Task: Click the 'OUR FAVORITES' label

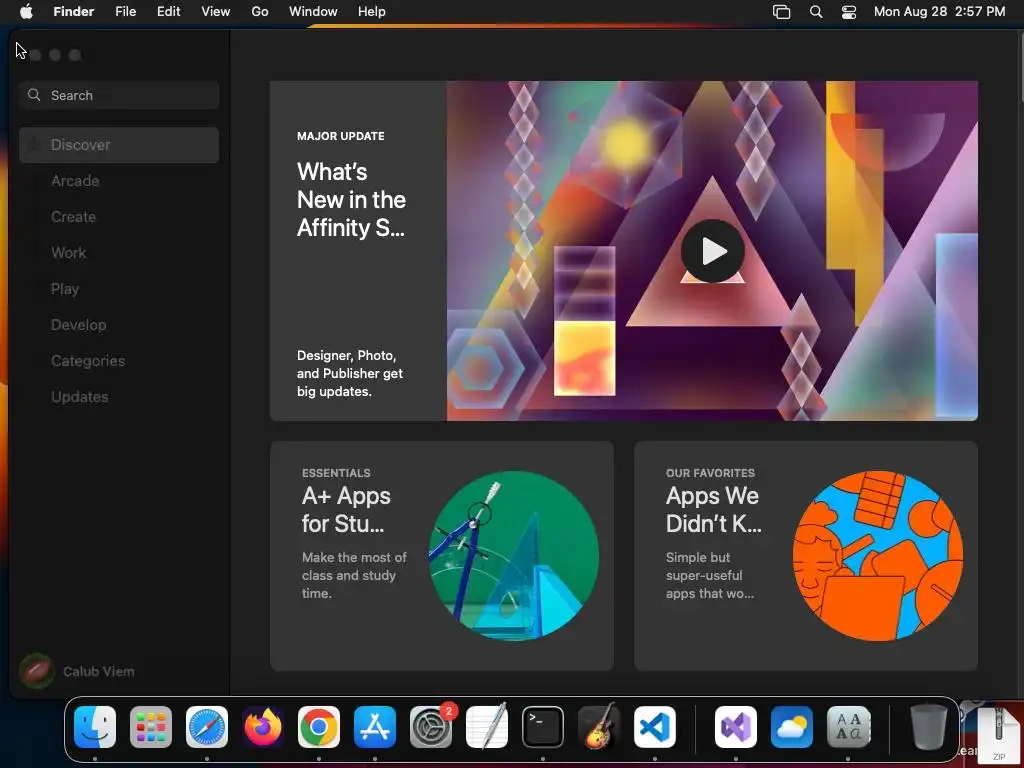Action: (710, 473)
